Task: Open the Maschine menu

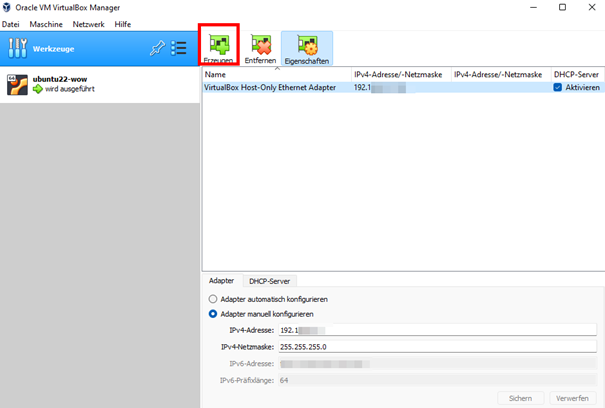Action: pyautogui.click(x=46, y=24)
